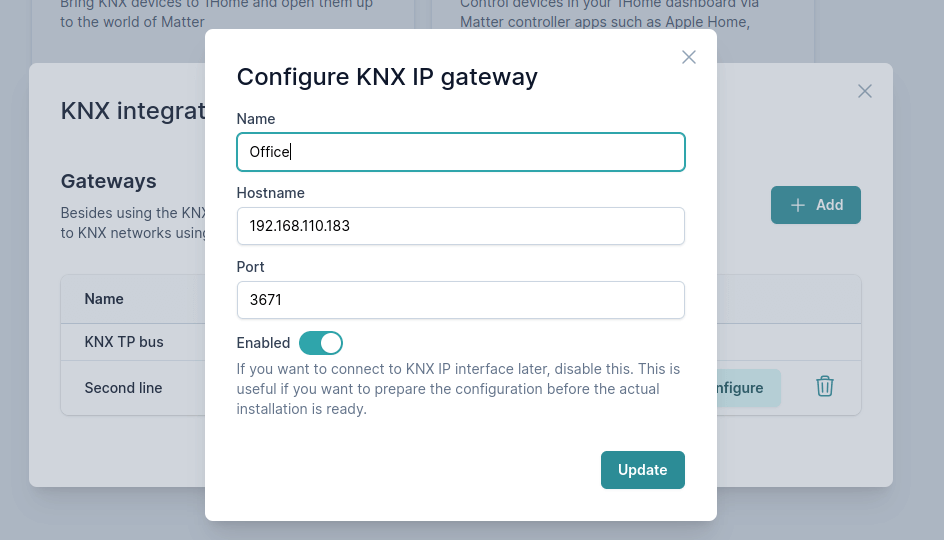
Task: Focus the Name field containing Office
Action: coord(461,152)
